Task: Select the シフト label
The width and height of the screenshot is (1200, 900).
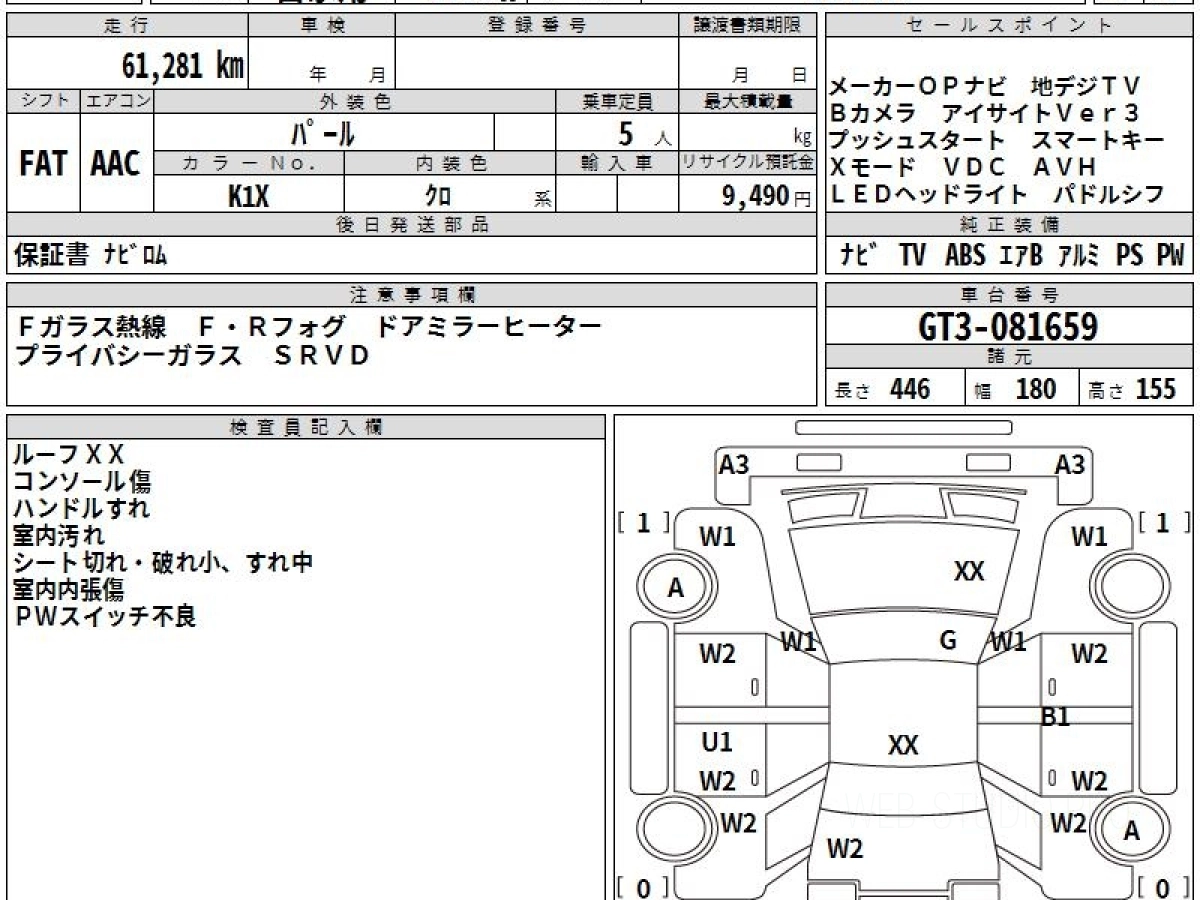Action: 43,101
